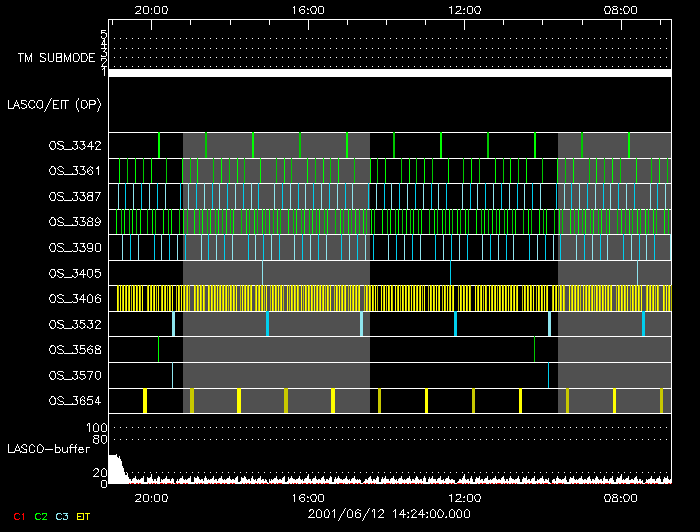Select the green C2 legend entry
Screen dimensions: 700x532
coord(41,515)
